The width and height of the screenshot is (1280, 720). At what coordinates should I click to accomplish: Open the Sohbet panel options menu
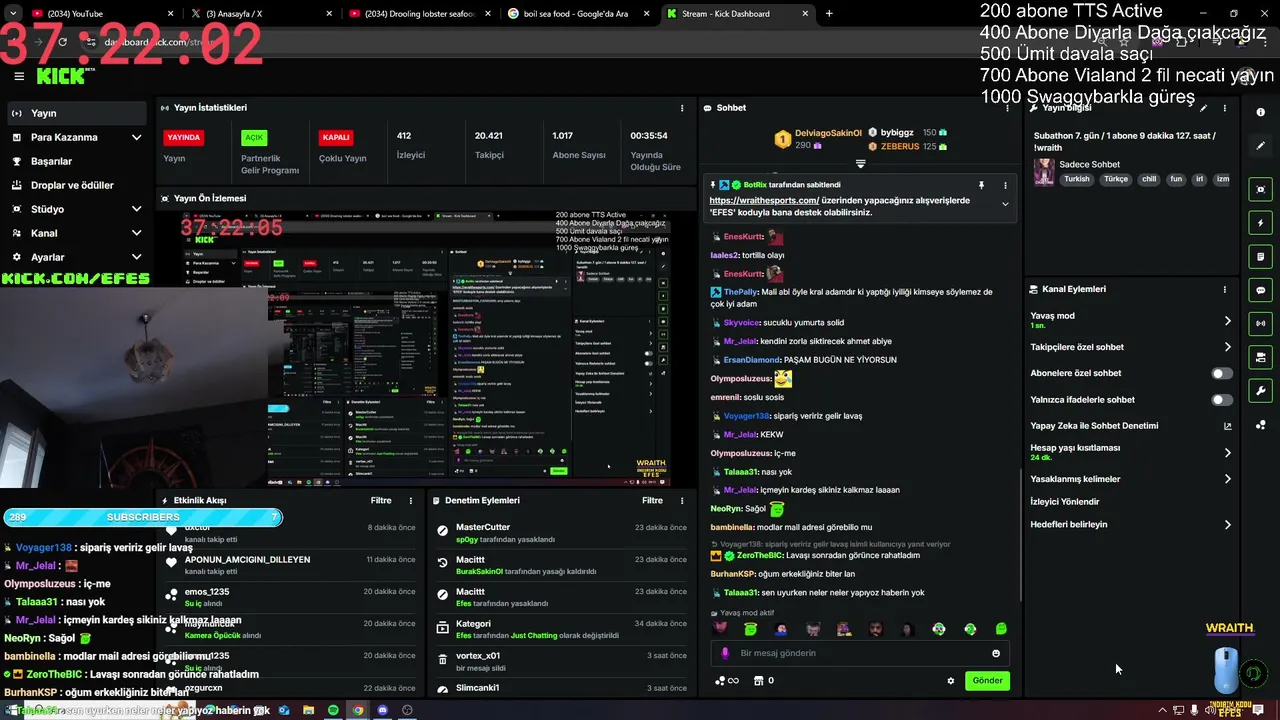(x=1005, y=108)
